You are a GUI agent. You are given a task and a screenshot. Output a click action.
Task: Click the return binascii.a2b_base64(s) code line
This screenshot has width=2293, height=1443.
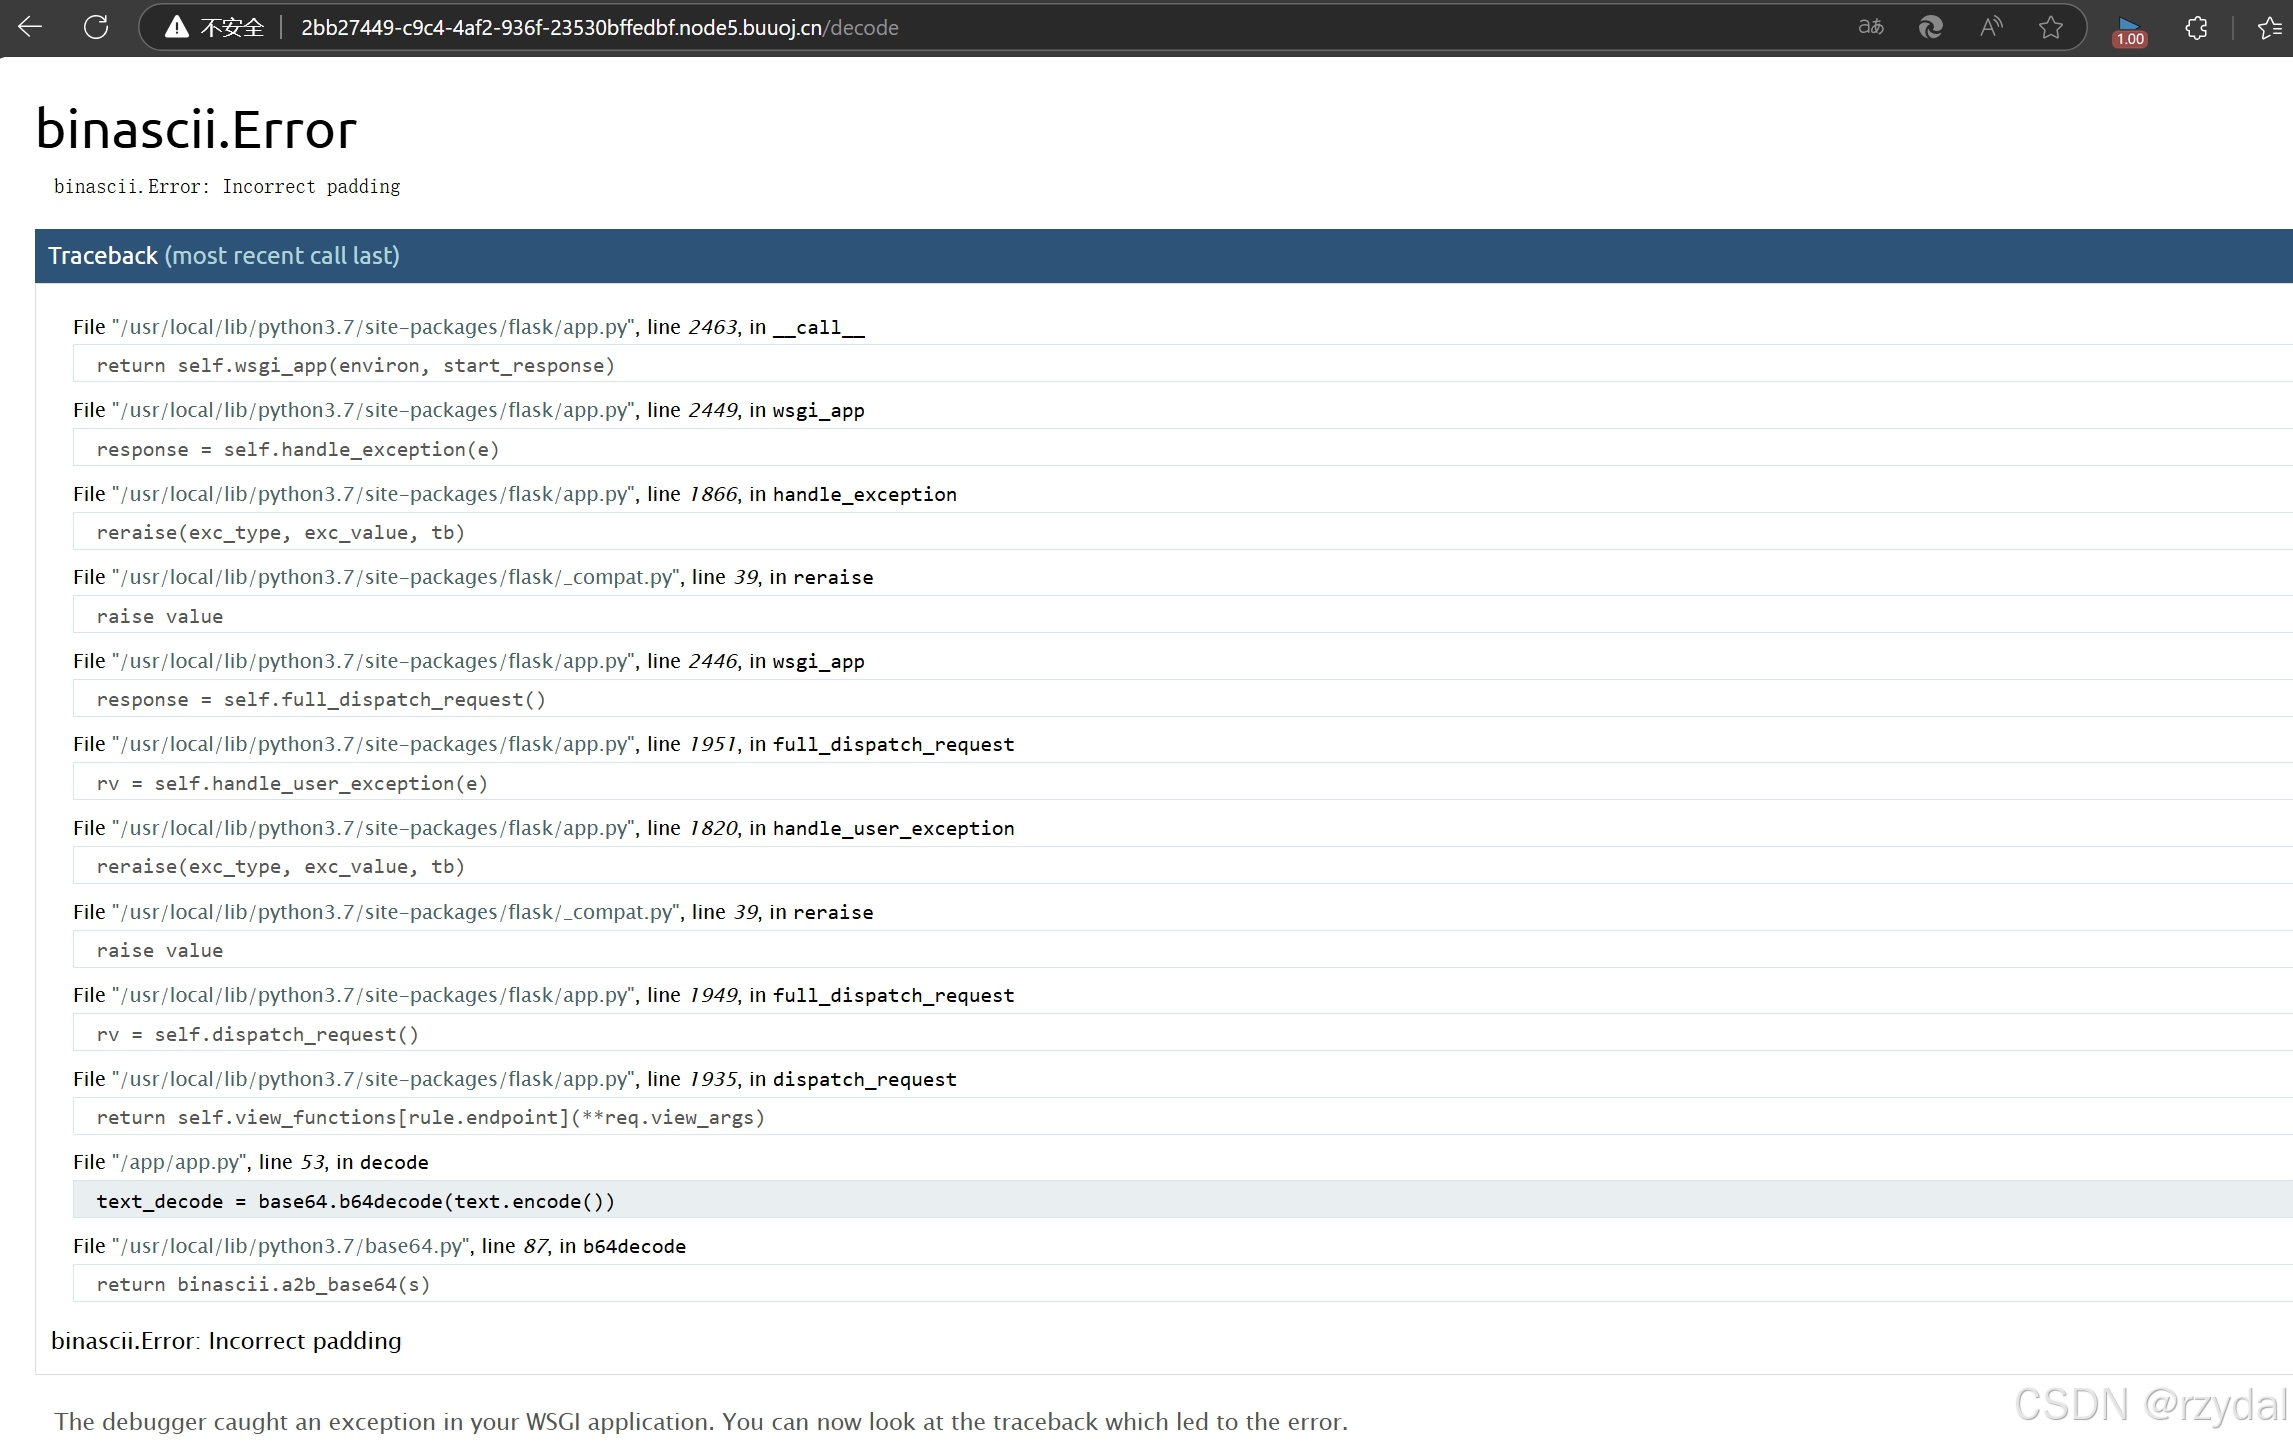tap(263, 1285)
